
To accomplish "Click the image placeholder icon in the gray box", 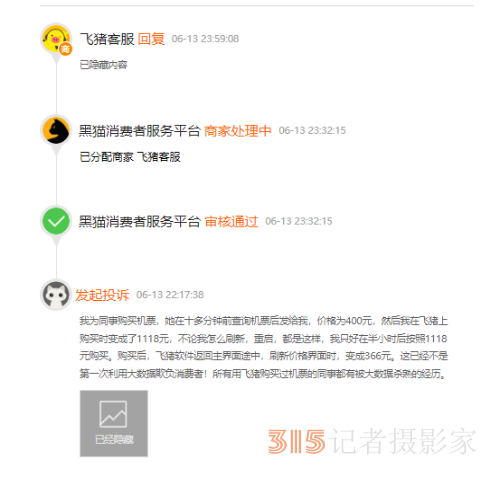I will 113,414.
